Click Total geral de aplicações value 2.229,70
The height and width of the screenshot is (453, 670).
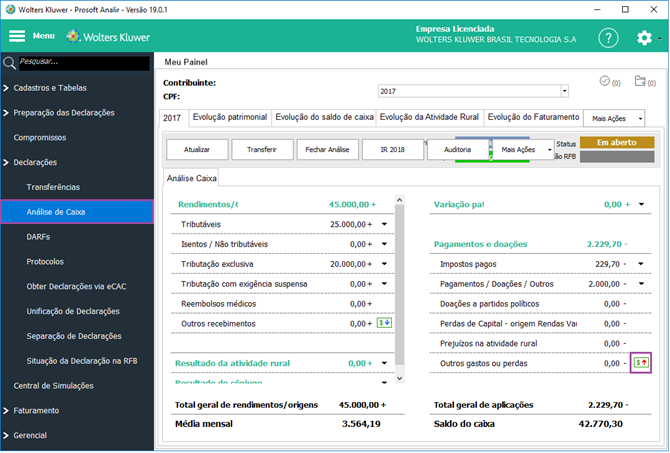click(x=605, y=405)
